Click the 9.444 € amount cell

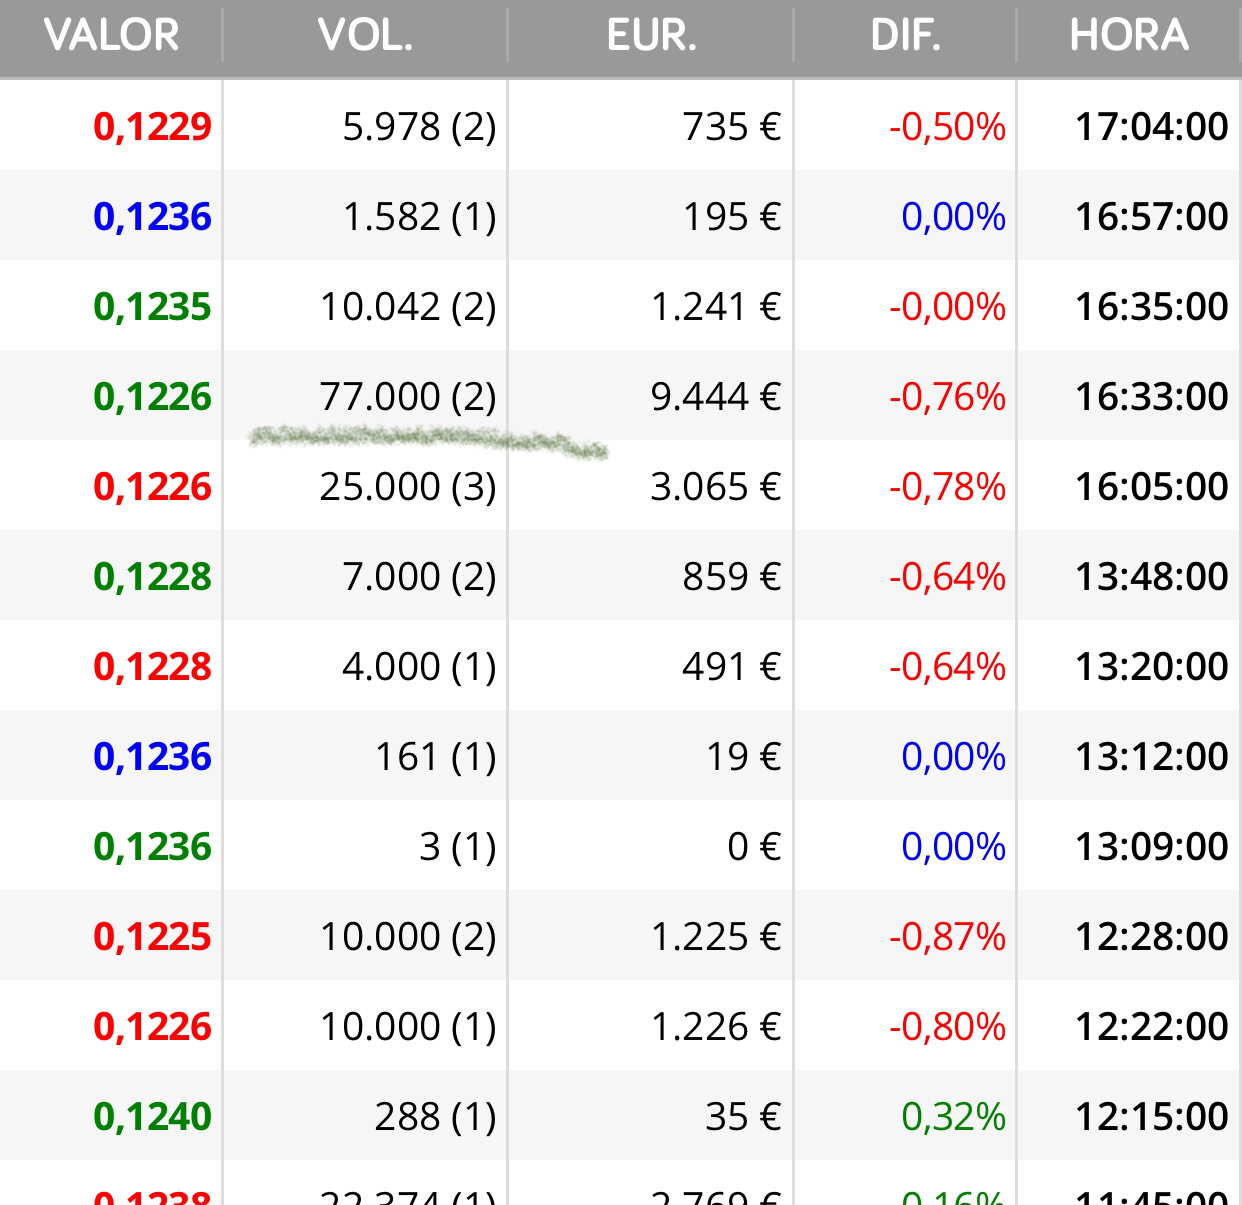coord(715,397)
